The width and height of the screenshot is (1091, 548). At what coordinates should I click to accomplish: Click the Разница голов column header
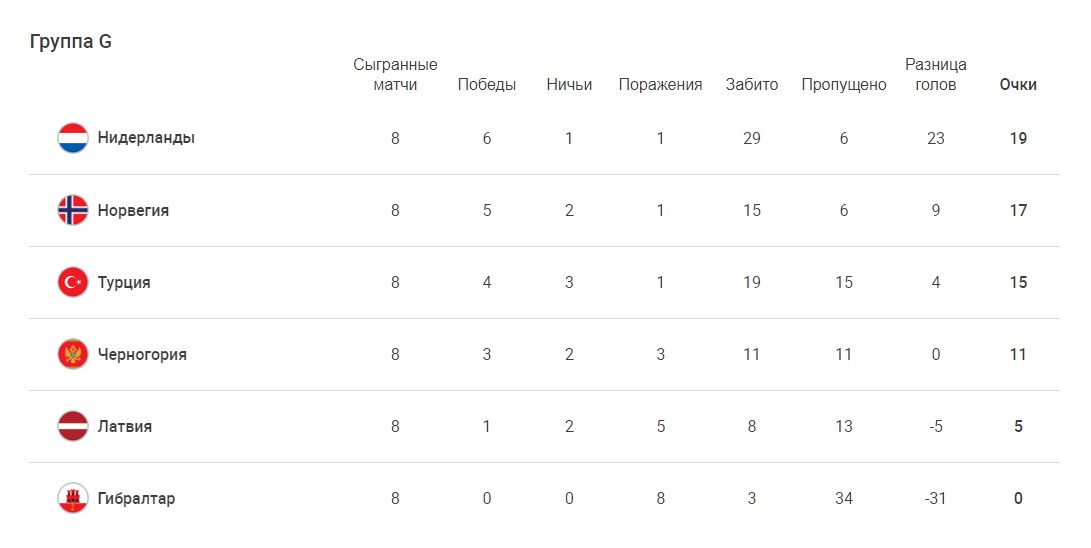(936, 75)
